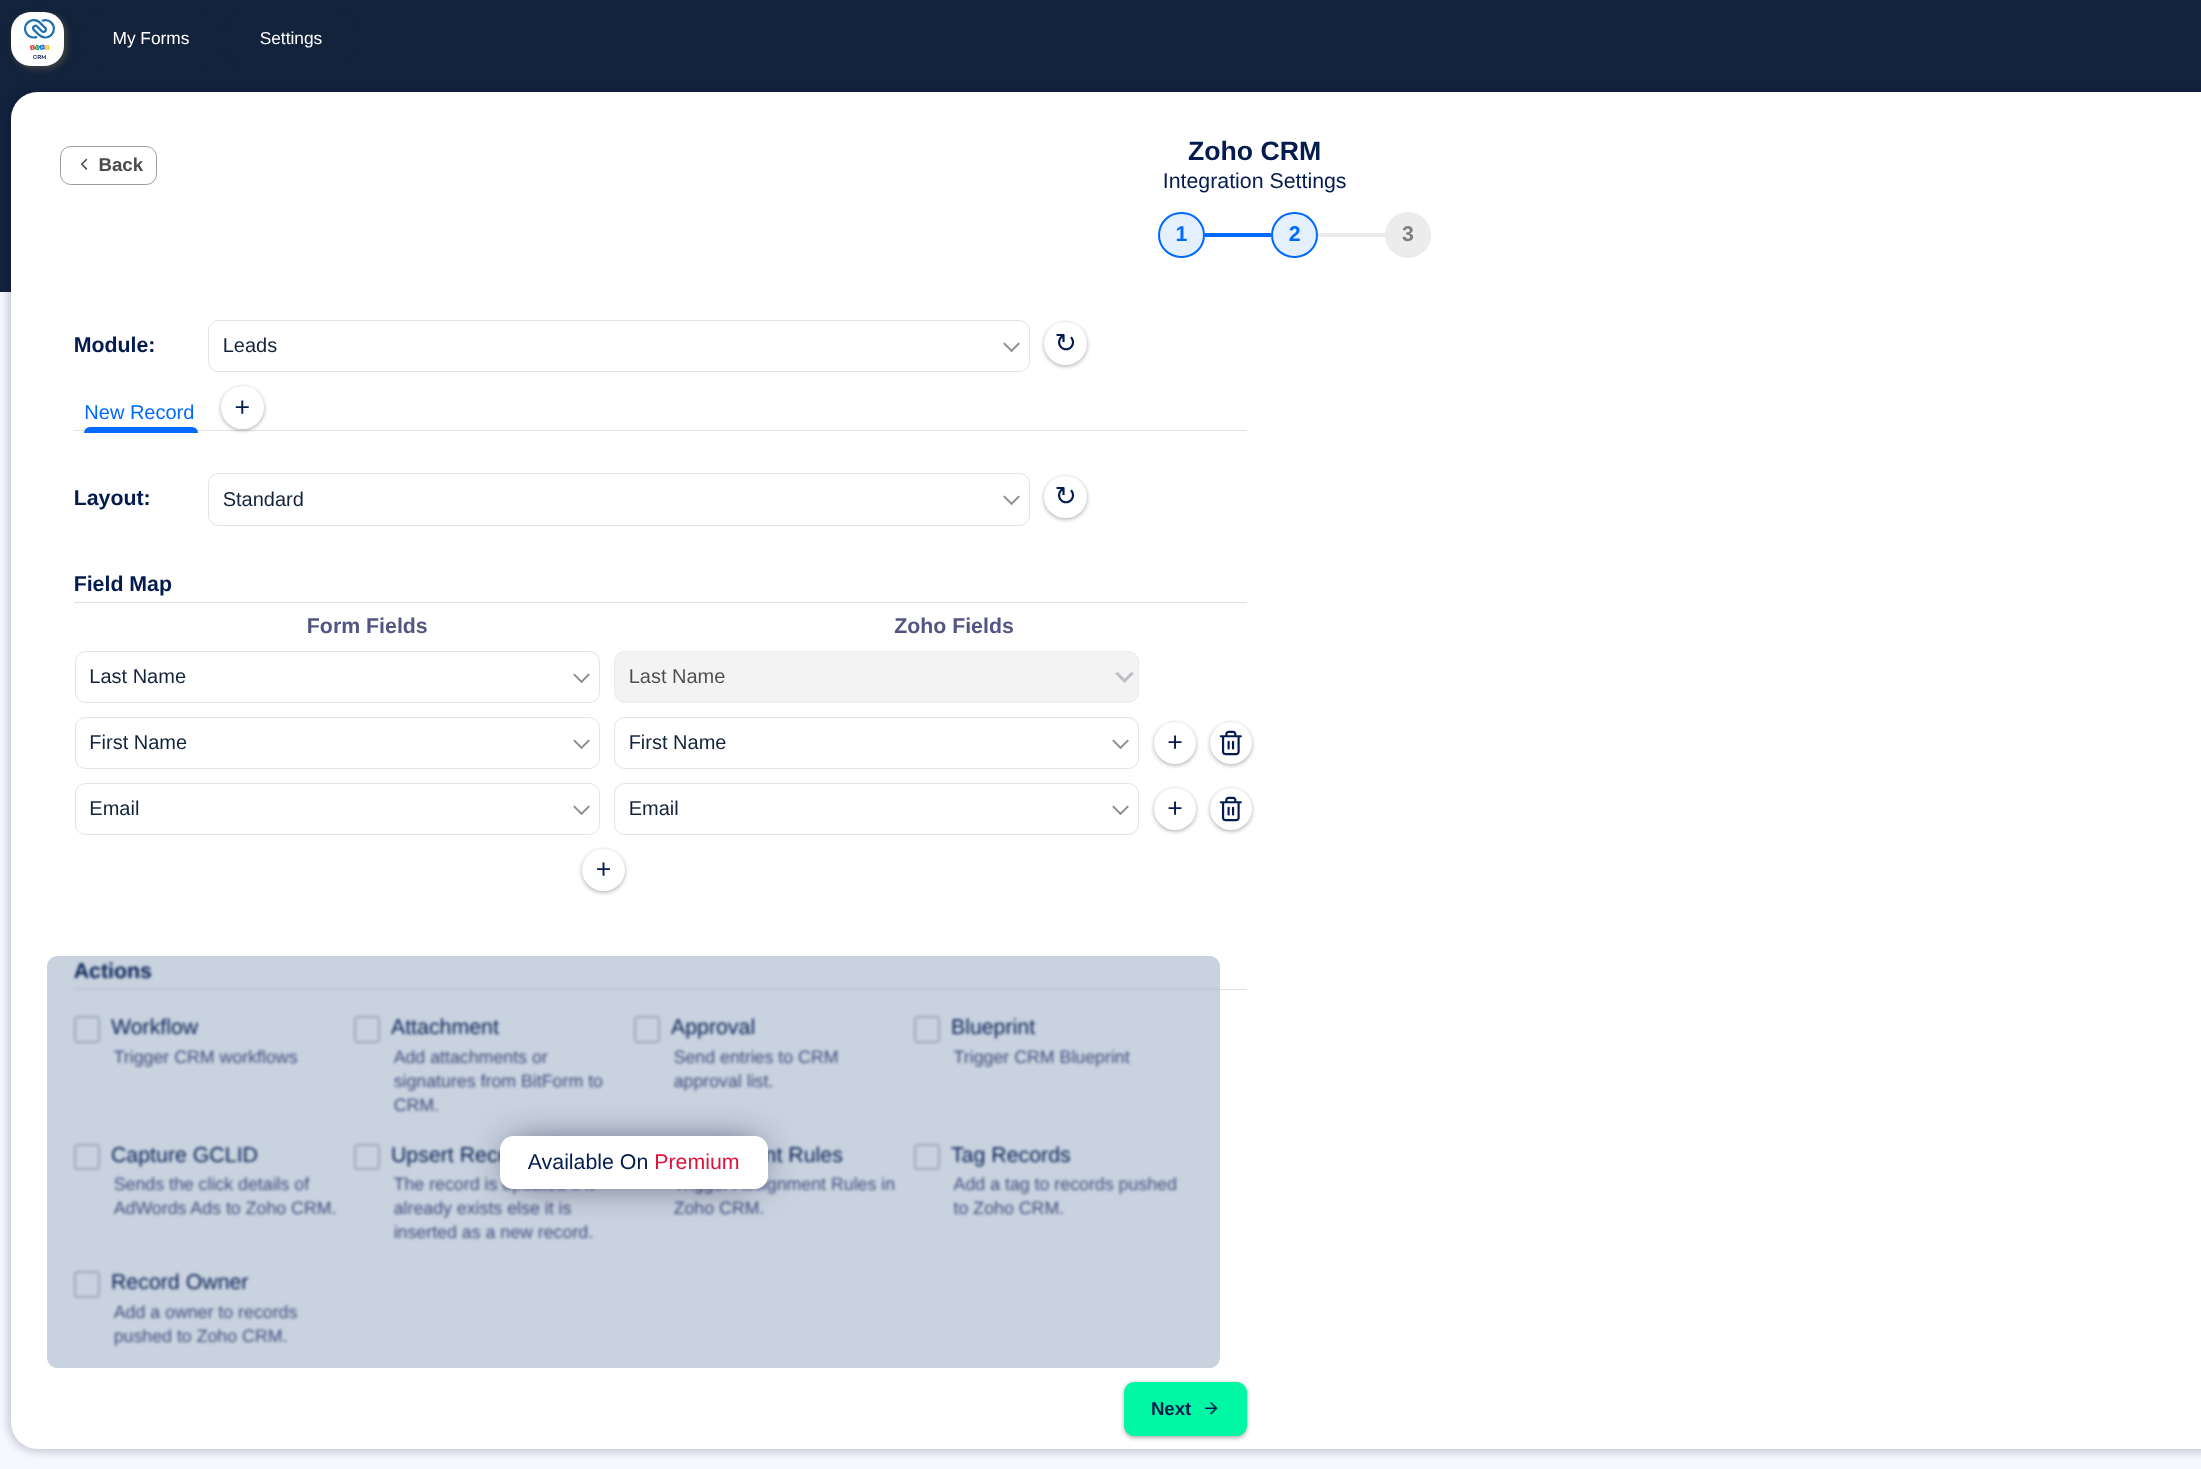Select the New Record tab
2201x1469 pixels.
pos(139,412)
